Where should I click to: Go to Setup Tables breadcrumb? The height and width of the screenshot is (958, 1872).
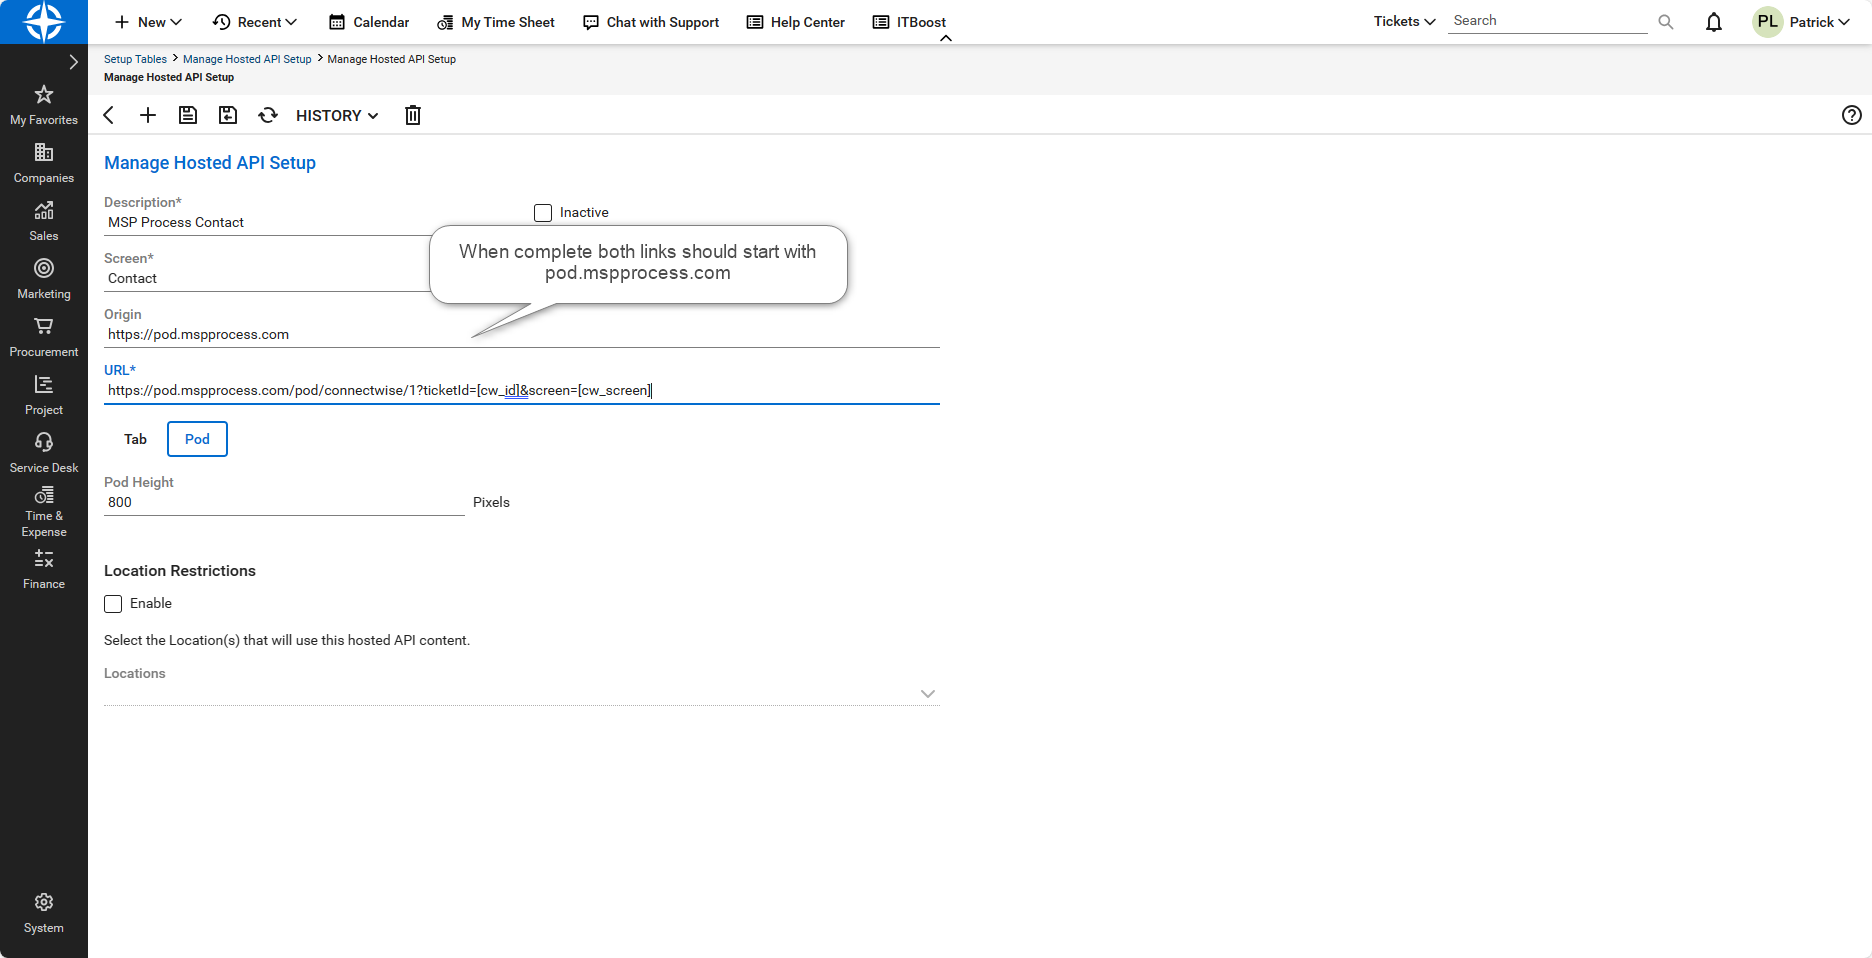tap(135, 59)
